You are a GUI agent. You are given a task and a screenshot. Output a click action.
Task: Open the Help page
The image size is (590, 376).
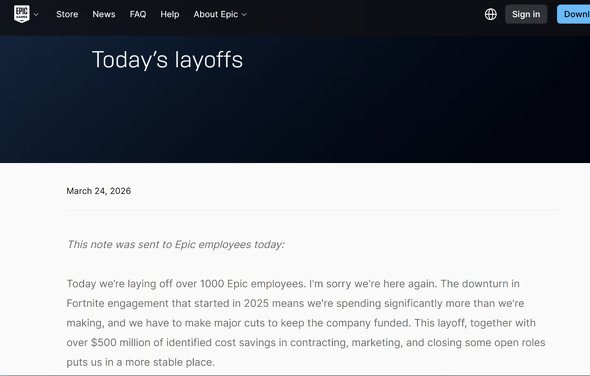coord(170,14)
